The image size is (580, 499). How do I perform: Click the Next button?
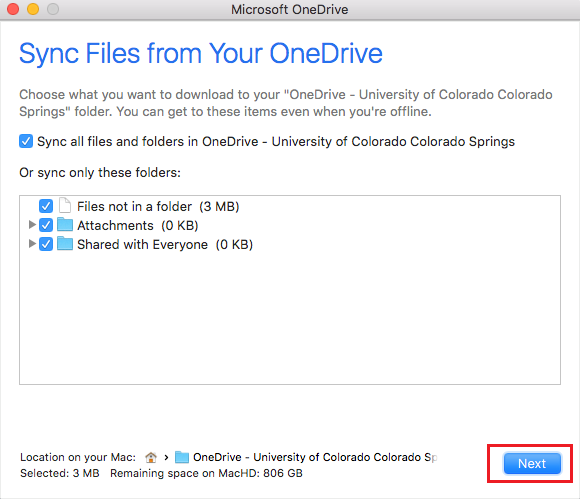(x=532, y=463)
